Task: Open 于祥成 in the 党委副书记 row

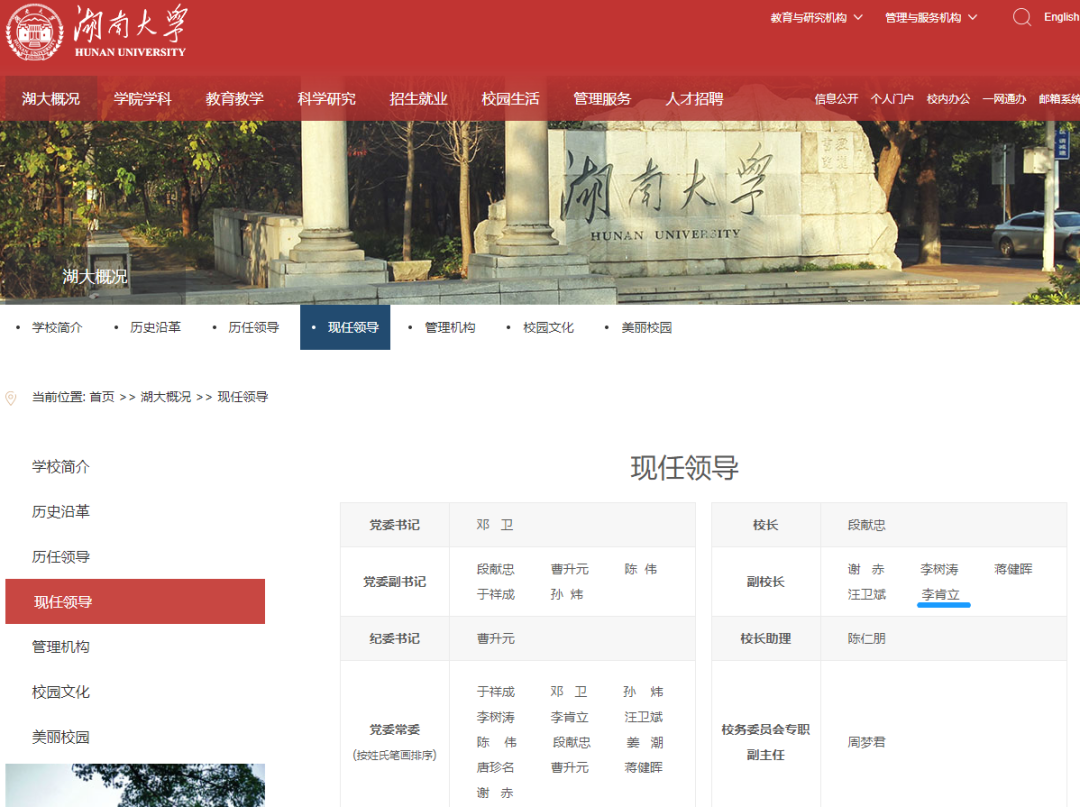Action: (496, 595)
